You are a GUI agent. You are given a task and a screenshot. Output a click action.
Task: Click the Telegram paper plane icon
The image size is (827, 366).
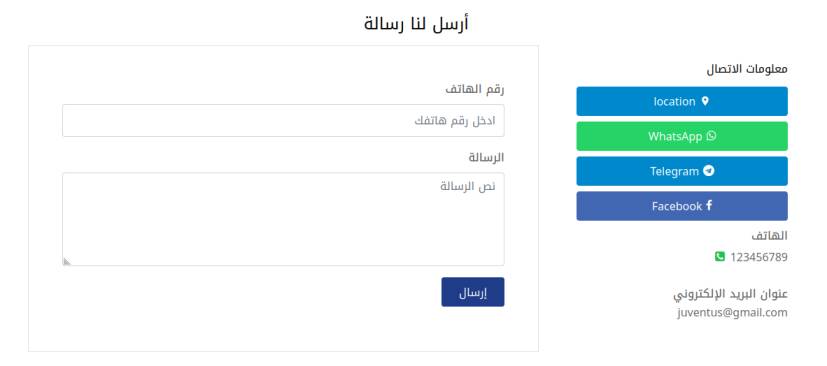pyautogui.click(x=709, y=171)
